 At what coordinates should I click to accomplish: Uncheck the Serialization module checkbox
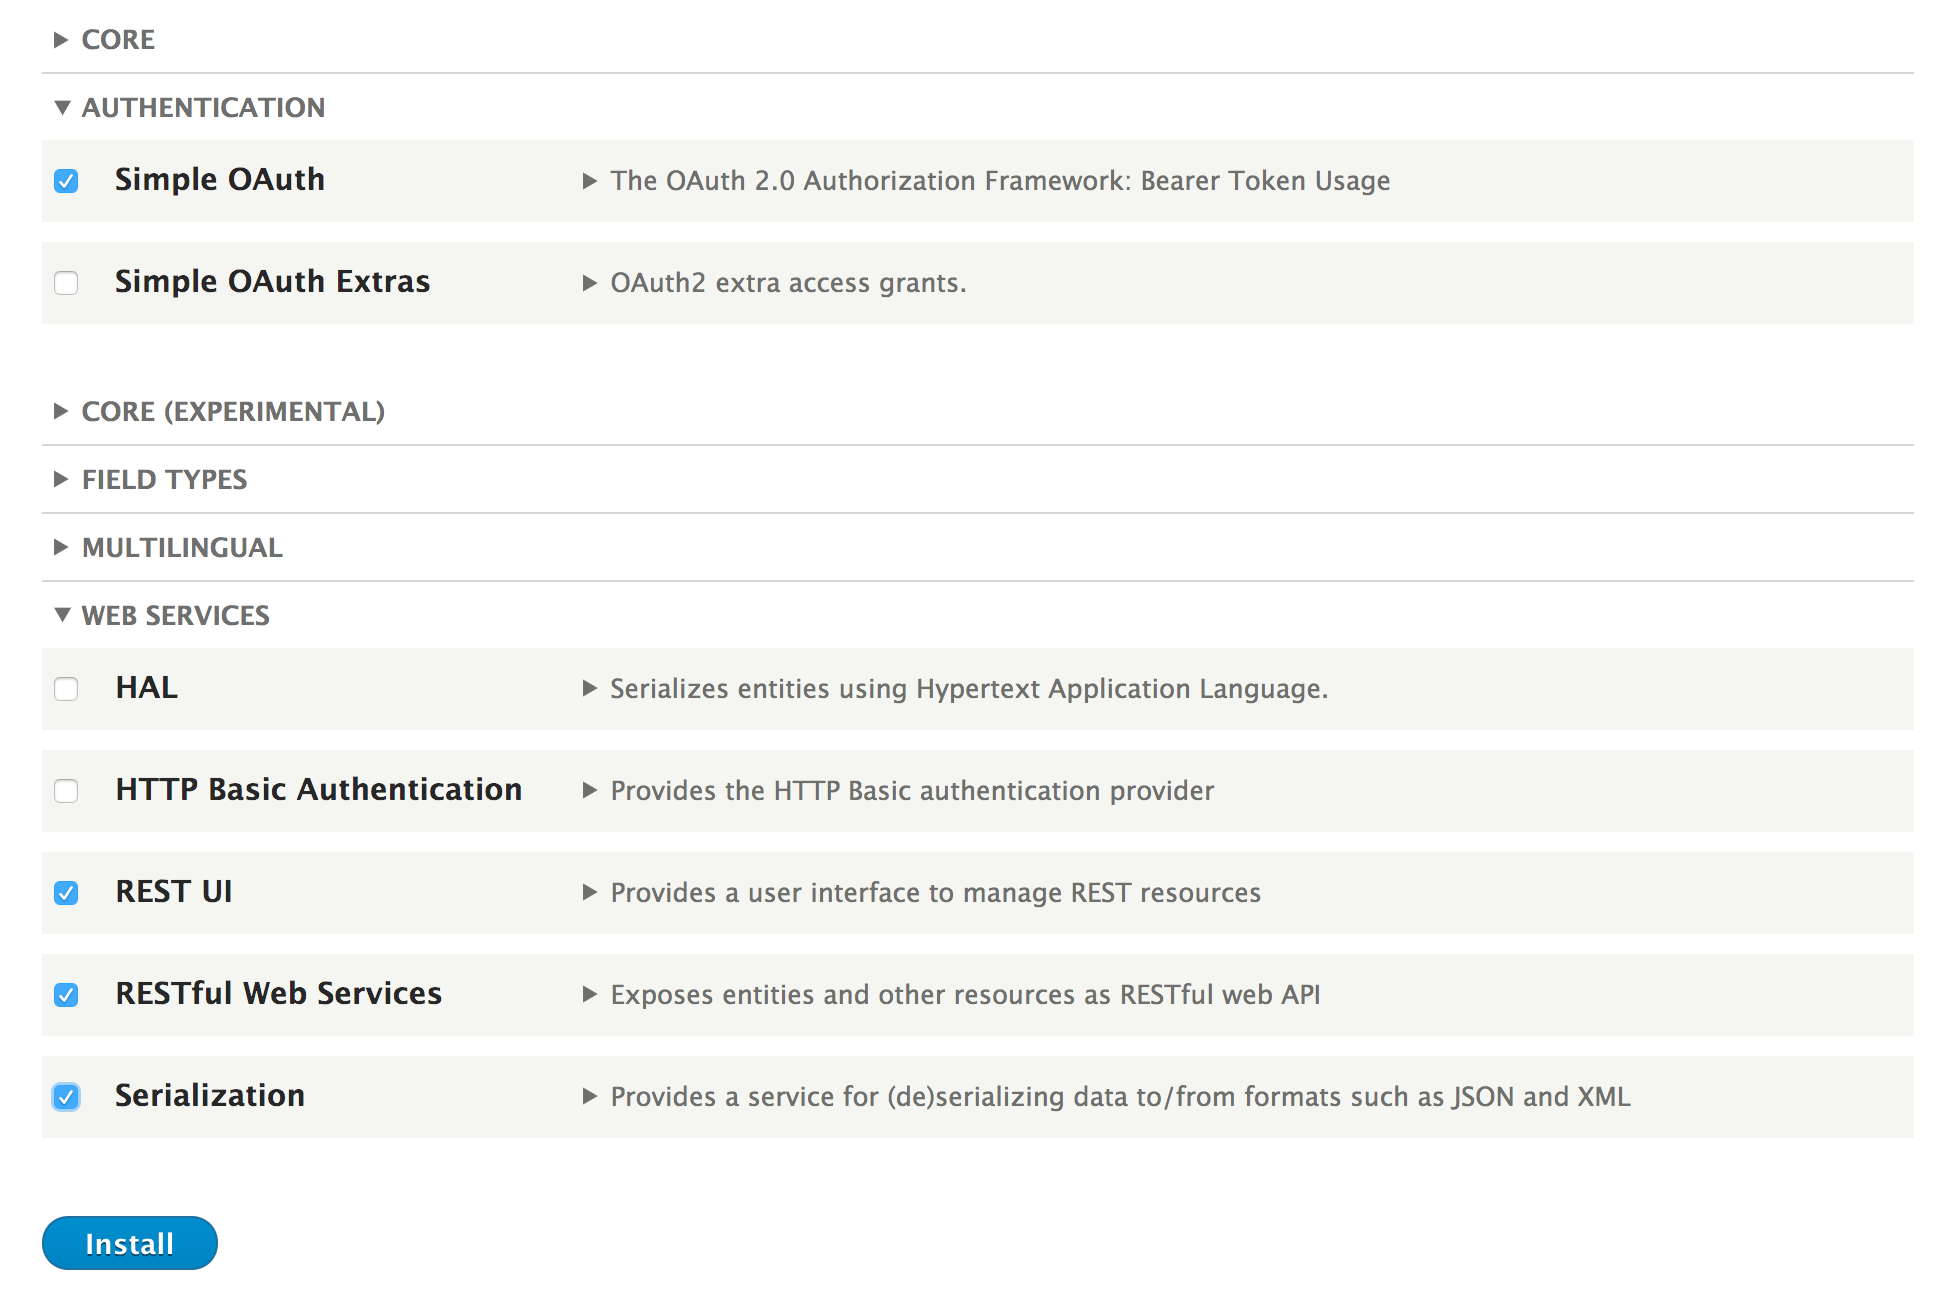coord(67,1098)
